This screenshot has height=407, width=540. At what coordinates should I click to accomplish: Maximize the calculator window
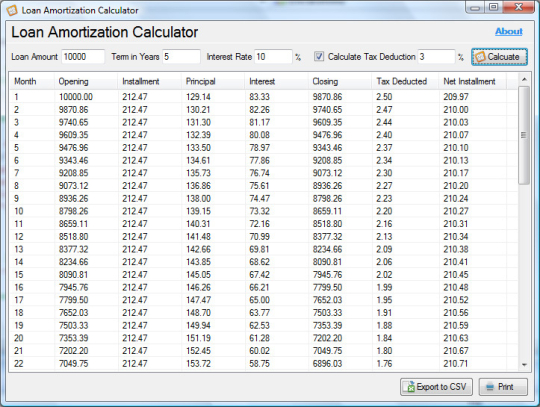[494, 7]
